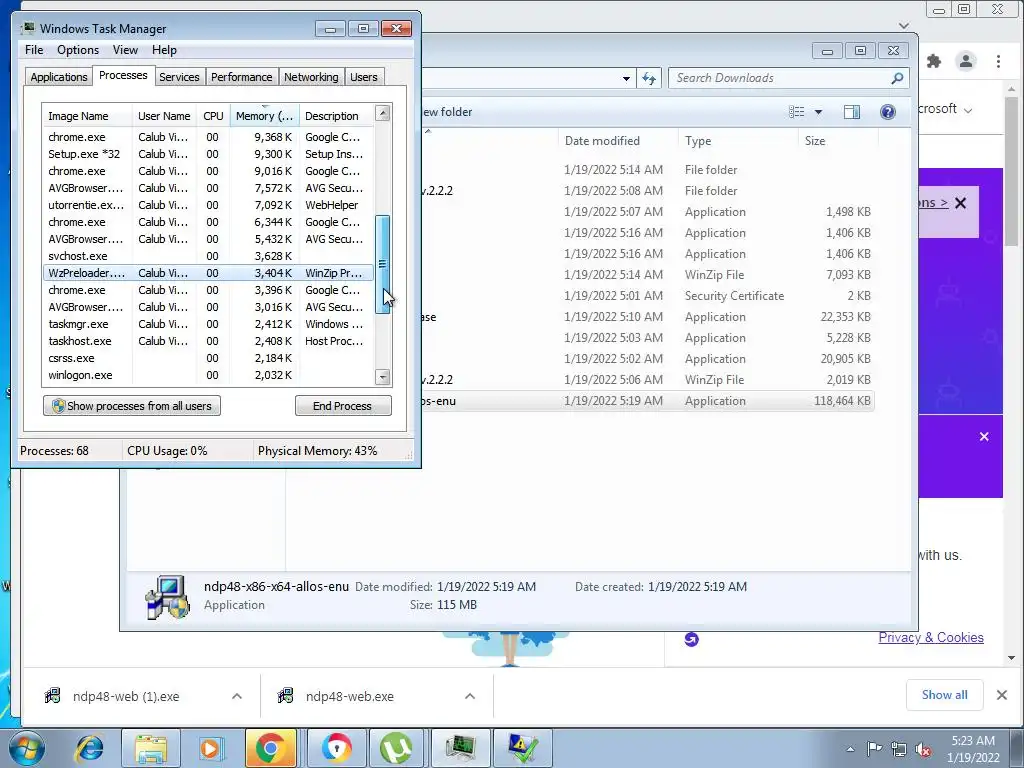The width and height of the screenshot is (1024, 768).
Task: Select the winlogon.exe process row
Action: pyautogui.click(x=208, y=375)
